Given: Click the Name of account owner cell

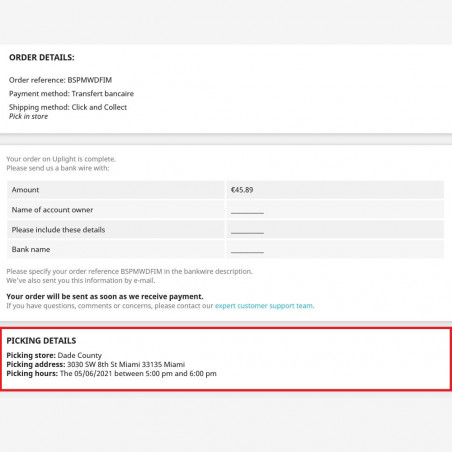Looking at the screenshot, I should click(116, 210).
